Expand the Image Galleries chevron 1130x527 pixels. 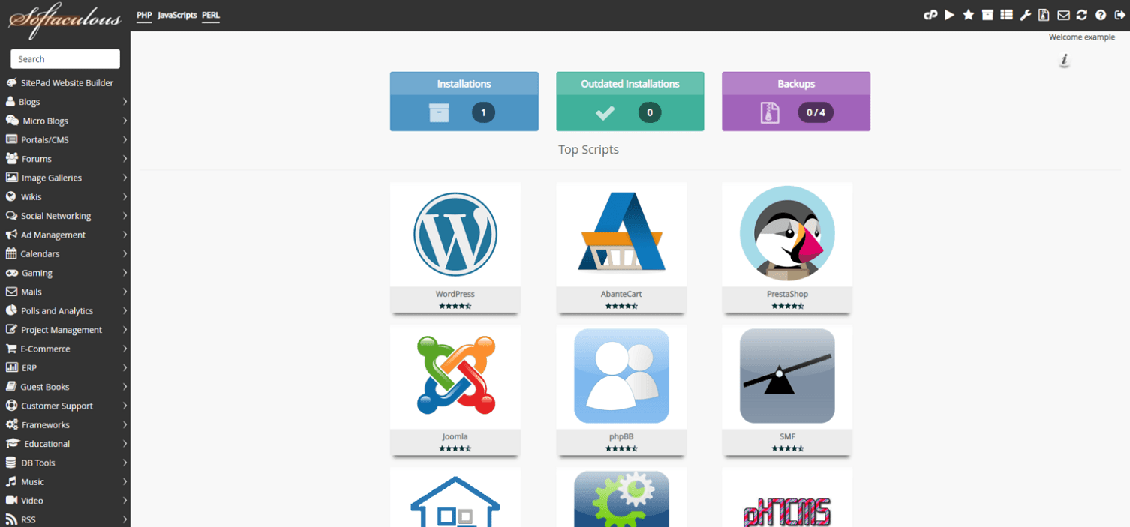[125, 178]
